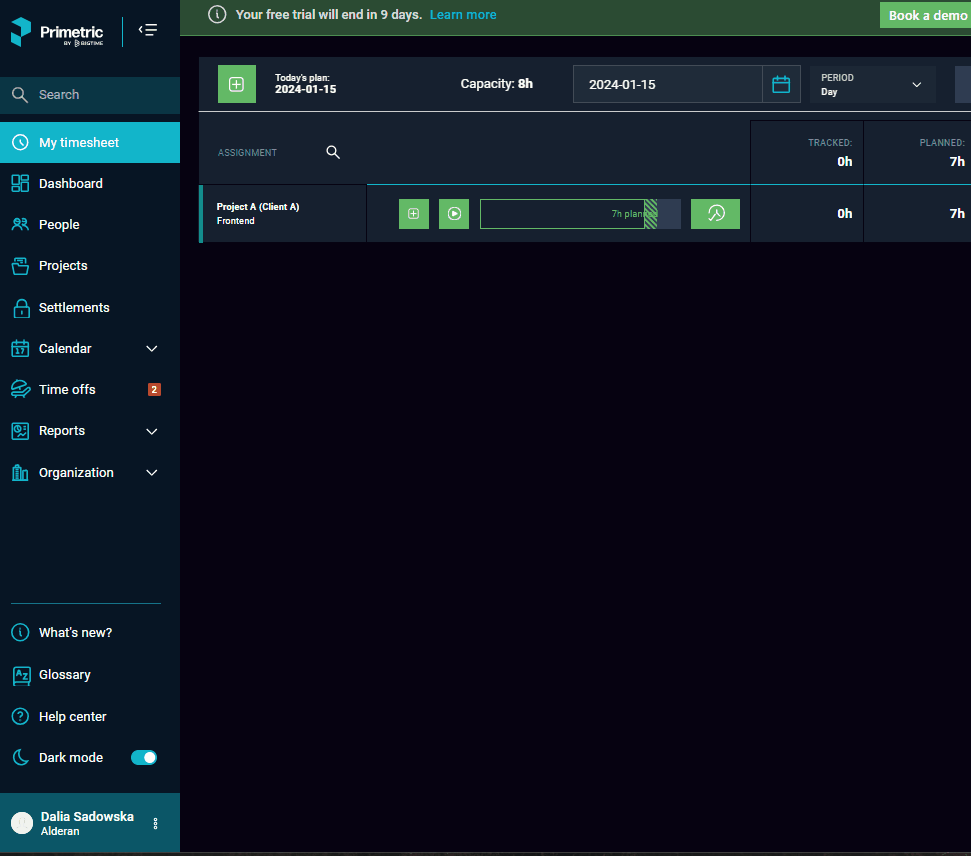The height and width of the screenshot is (856, 971).
Task: Navigate to Projects
Action: (63, 266)
